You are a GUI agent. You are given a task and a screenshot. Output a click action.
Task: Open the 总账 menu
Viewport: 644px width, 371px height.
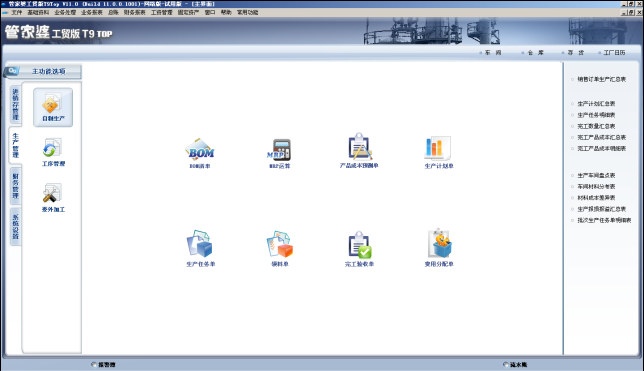pos(113,13)
